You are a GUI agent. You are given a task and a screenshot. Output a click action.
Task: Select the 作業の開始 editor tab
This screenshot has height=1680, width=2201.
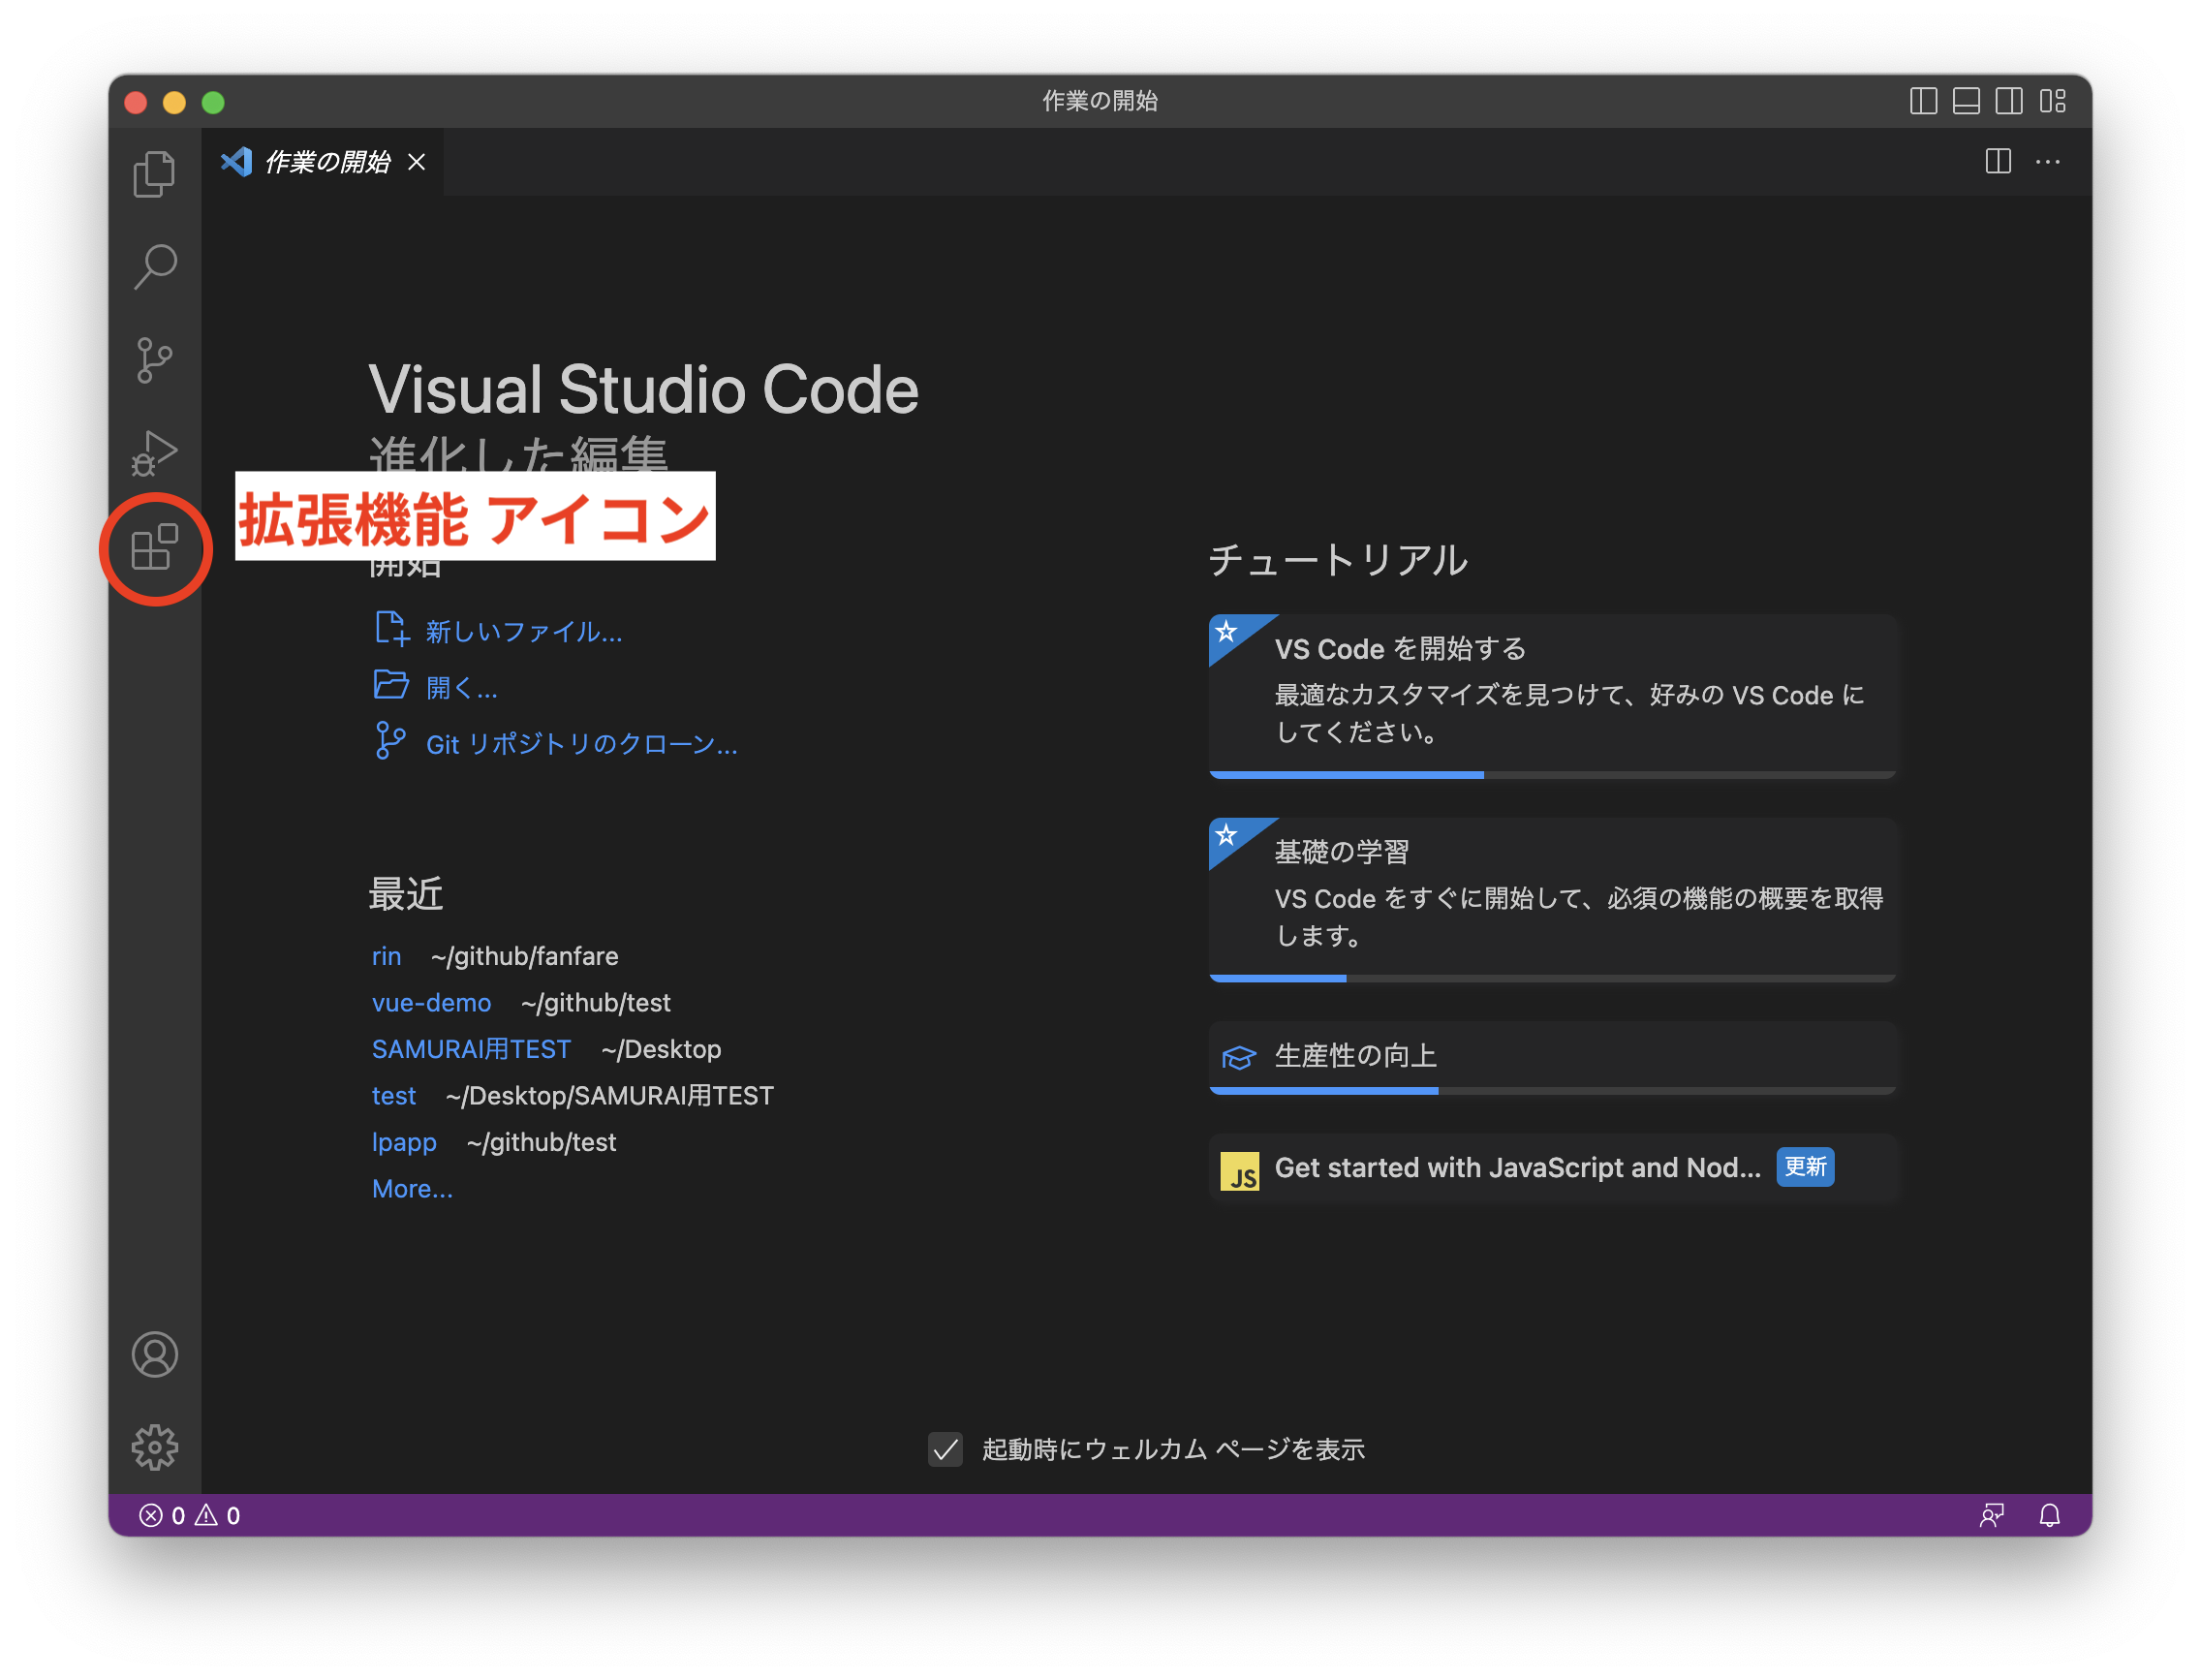click(x=326, y=162)
